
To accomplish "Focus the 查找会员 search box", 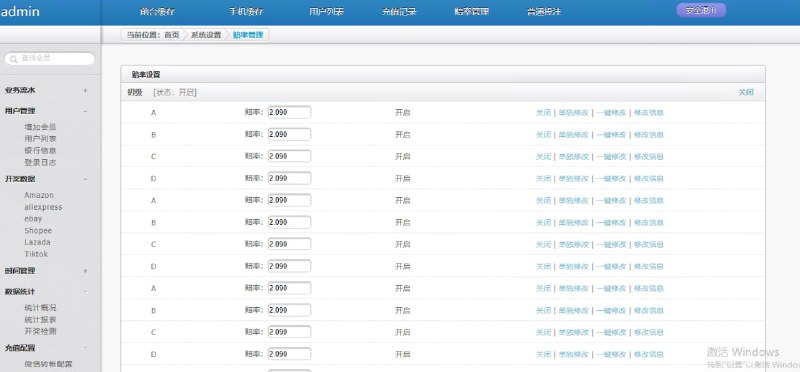I will (x=49, y=59).
